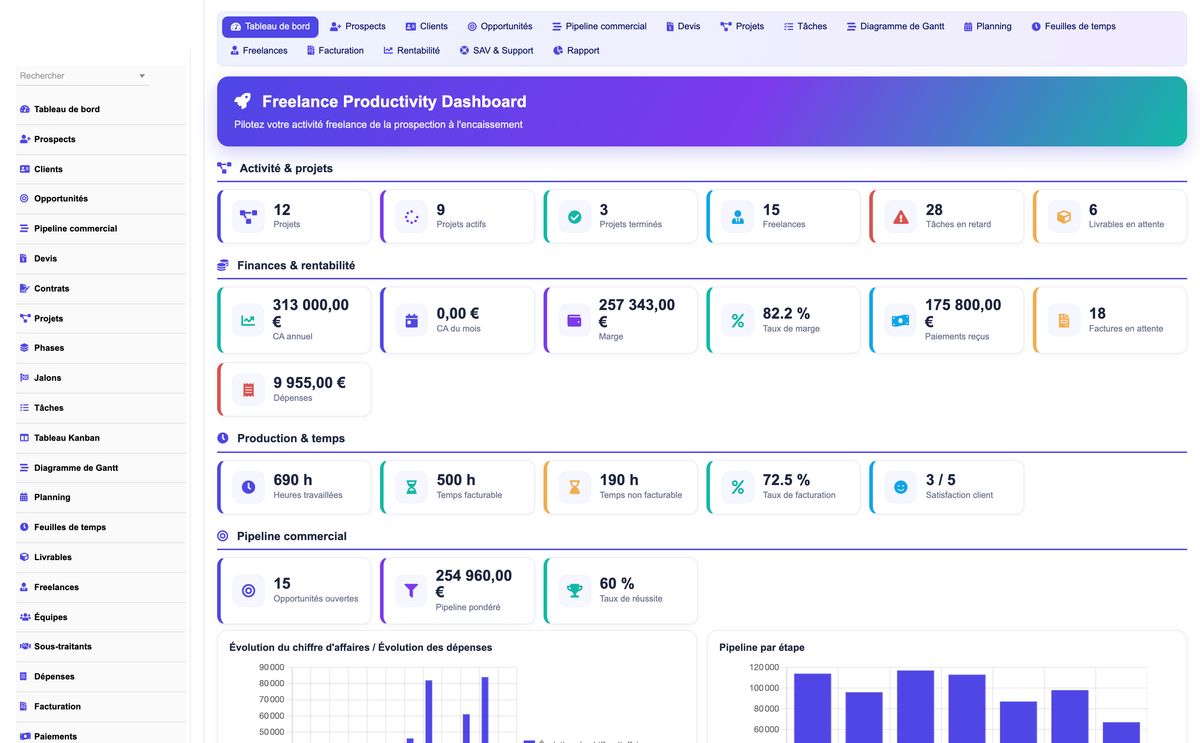Screen dimensions: 1200x743
Task: Click the Taux de marge percent icon
Action: coord(738,321)
